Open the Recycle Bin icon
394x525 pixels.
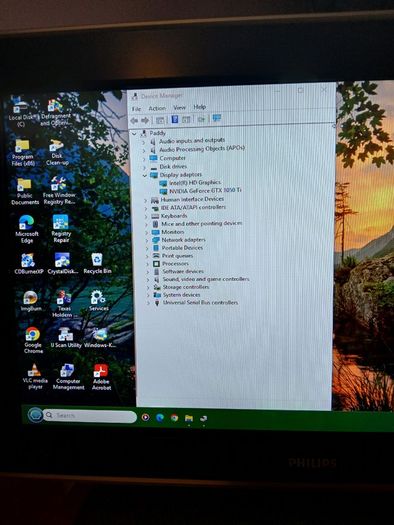[97, 264]
